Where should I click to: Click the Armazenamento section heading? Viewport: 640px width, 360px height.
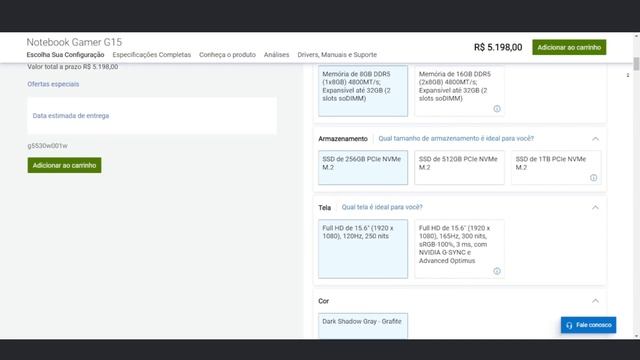343,139
